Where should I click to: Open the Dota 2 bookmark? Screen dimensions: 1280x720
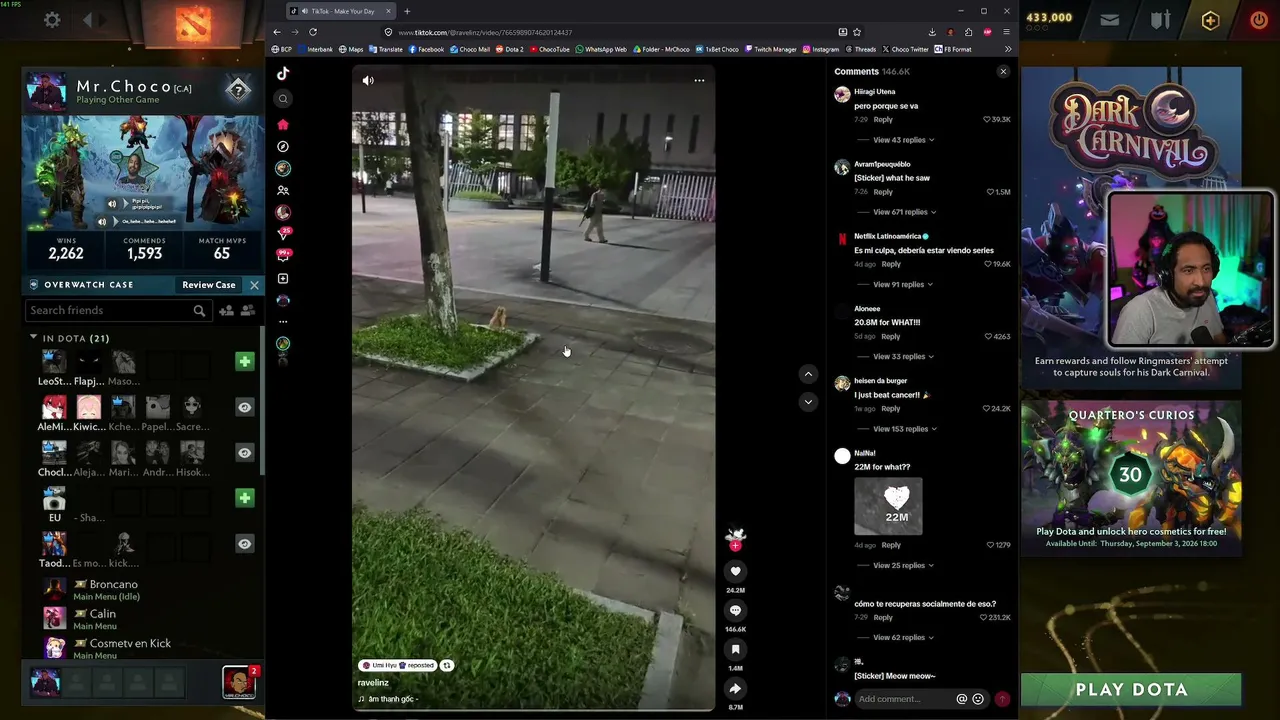tap(510, 49)
